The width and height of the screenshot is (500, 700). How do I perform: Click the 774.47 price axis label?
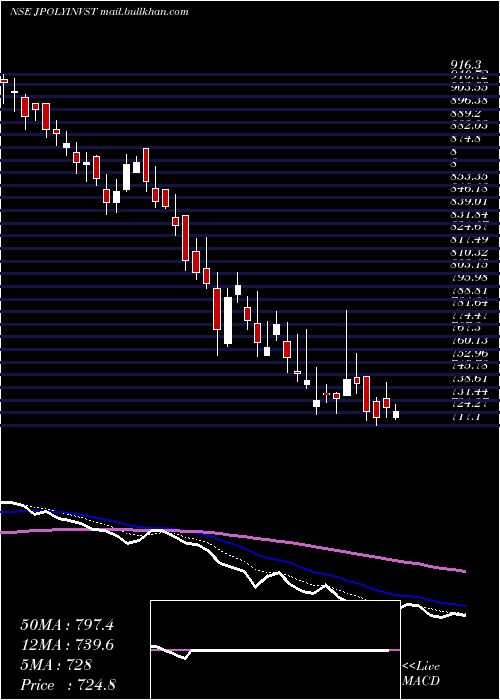[468, 316]
